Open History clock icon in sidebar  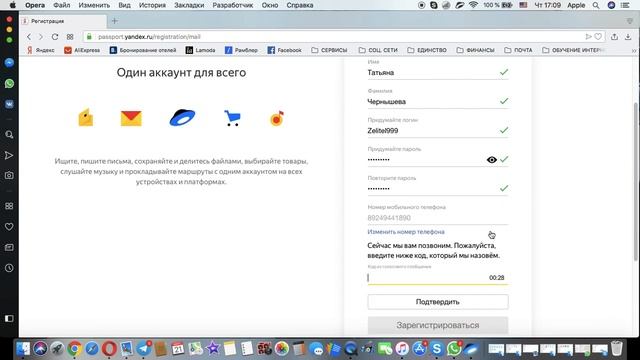9,268
